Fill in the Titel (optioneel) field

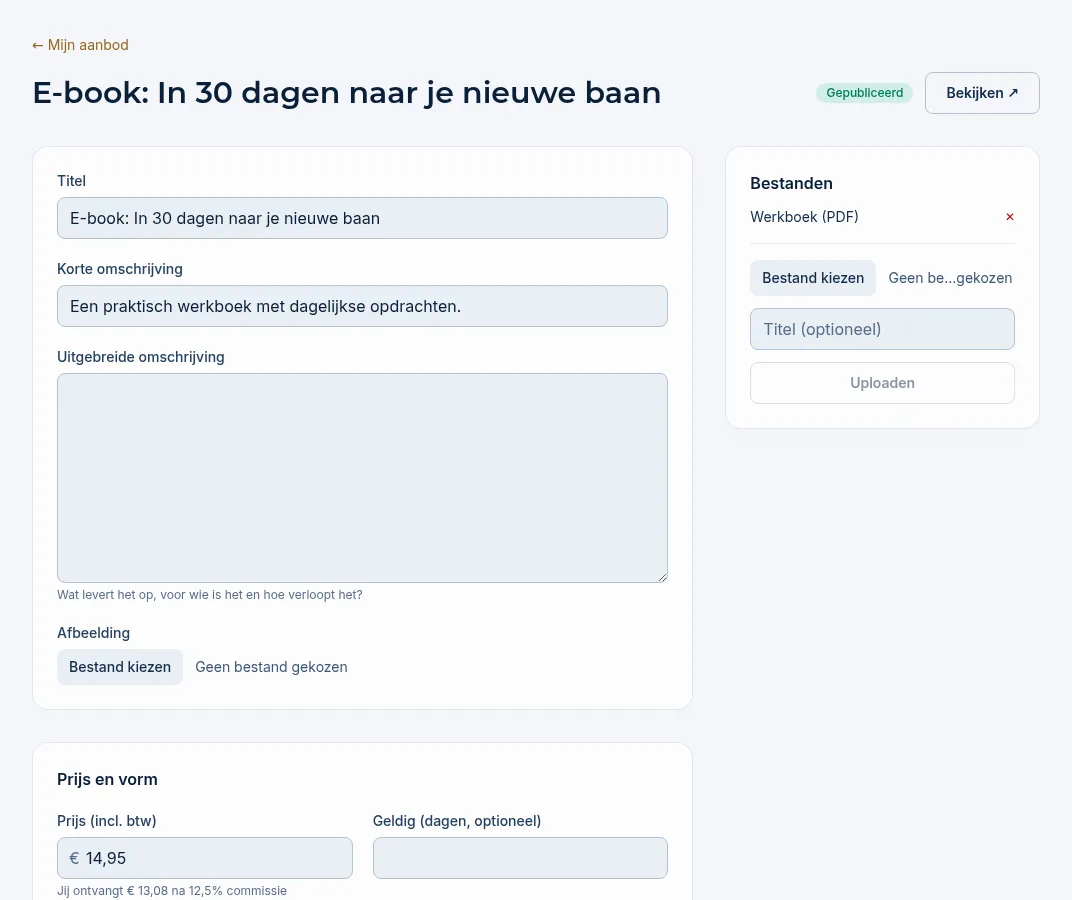pos(882,329)
